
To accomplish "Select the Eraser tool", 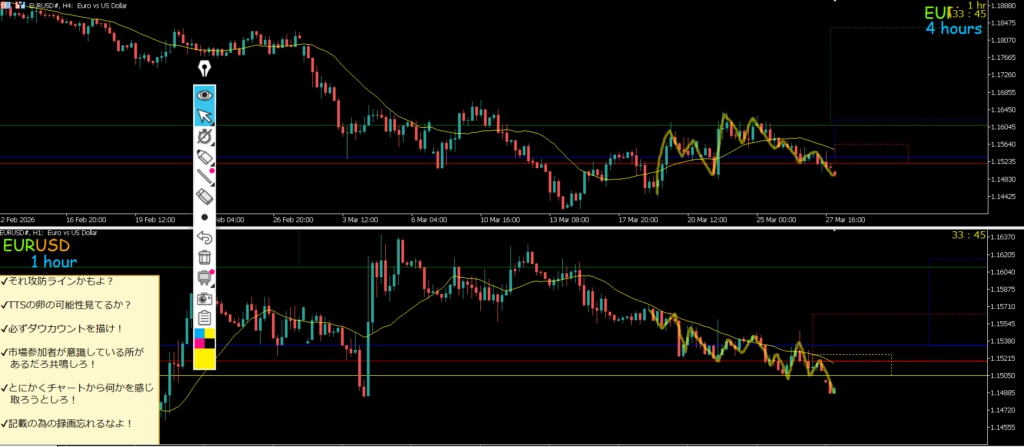I will click(205, 196).
